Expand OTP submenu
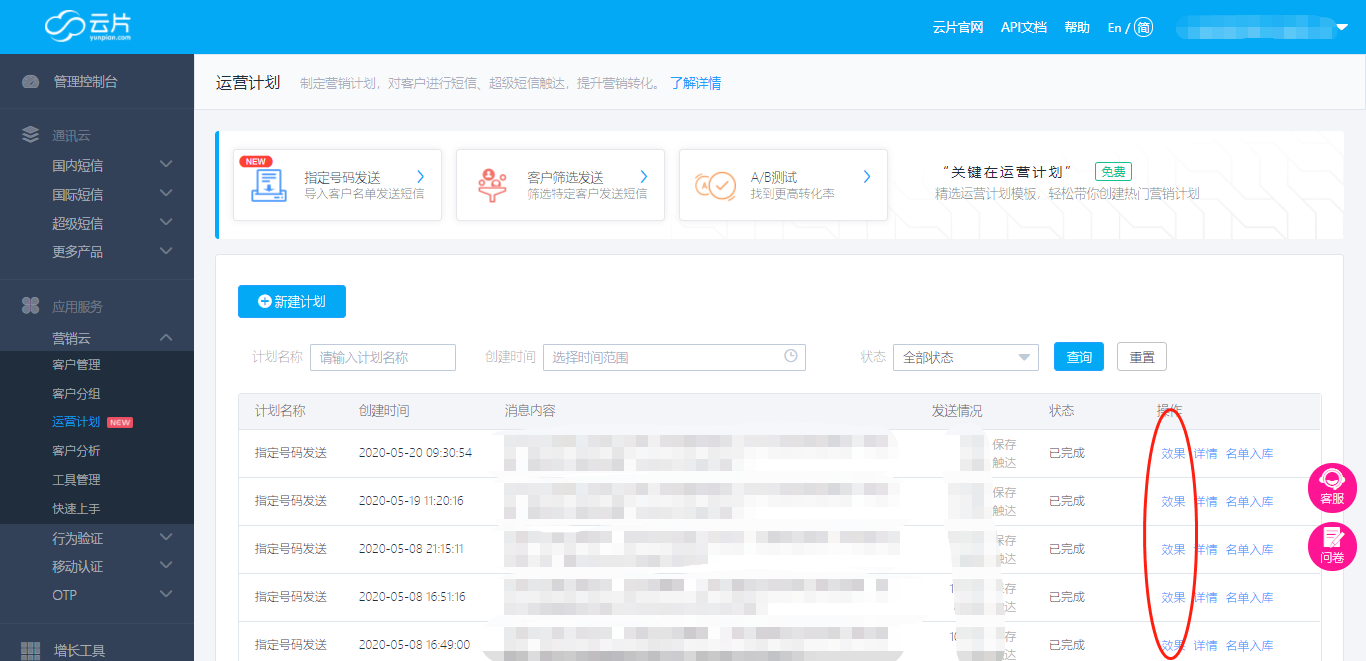1366x661 pixels. click(x=166, y=595)
